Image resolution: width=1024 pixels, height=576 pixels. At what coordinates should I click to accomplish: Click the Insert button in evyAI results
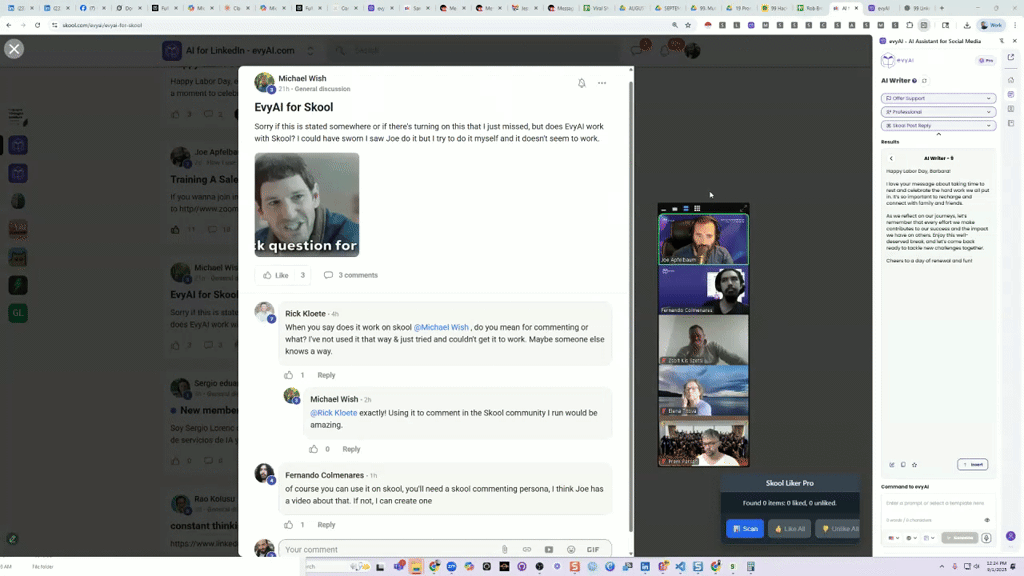(972, 464)
